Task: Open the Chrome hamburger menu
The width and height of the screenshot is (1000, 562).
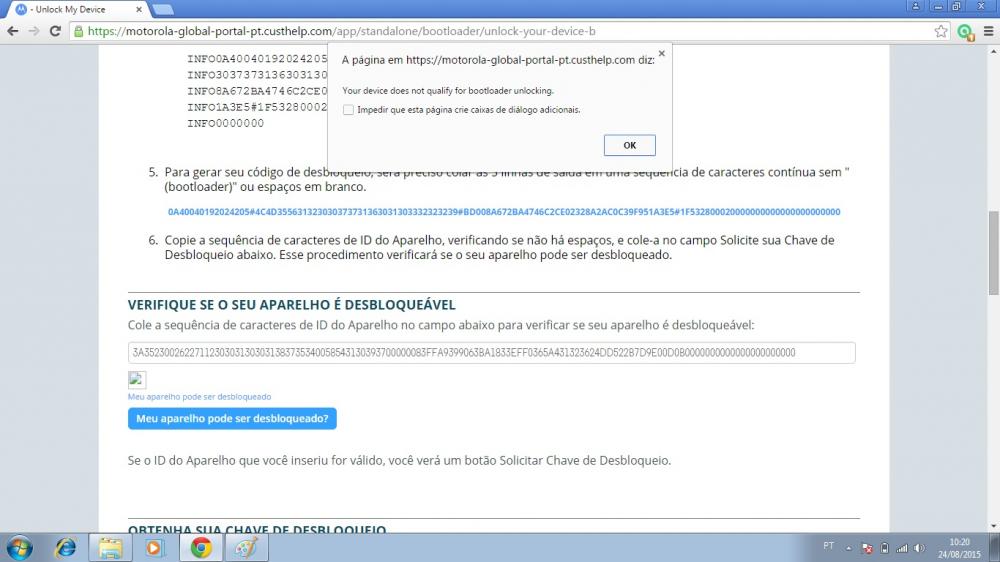Action: click(989, 31)
